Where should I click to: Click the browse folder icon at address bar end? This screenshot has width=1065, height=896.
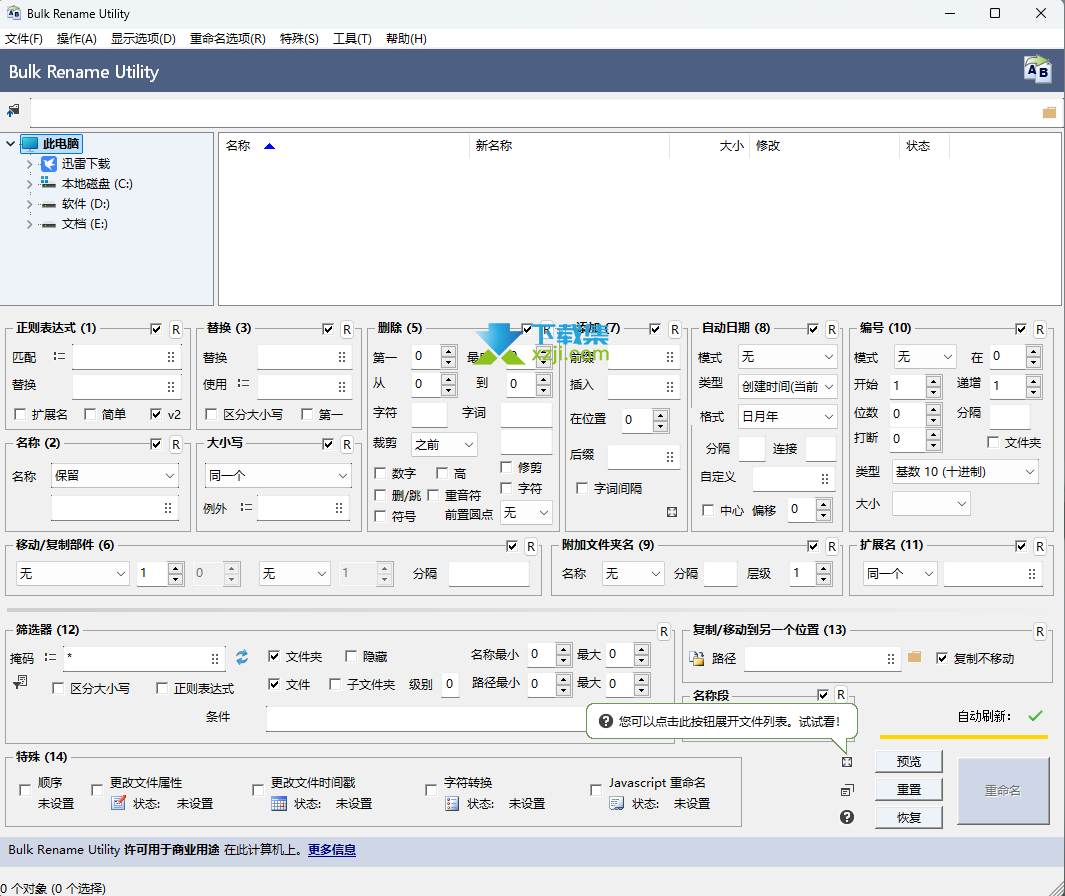(1049, 112)
